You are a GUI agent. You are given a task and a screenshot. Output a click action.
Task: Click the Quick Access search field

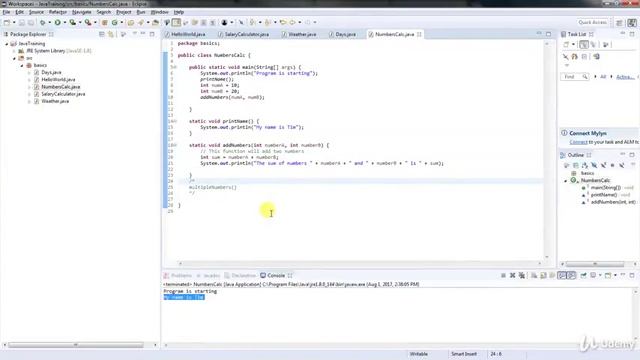(x=592, y=22)
